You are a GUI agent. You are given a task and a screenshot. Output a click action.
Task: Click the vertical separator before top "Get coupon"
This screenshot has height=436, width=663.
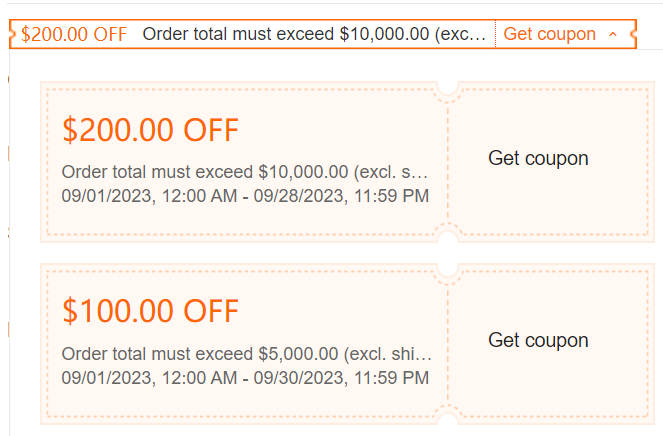click(495, 34)
